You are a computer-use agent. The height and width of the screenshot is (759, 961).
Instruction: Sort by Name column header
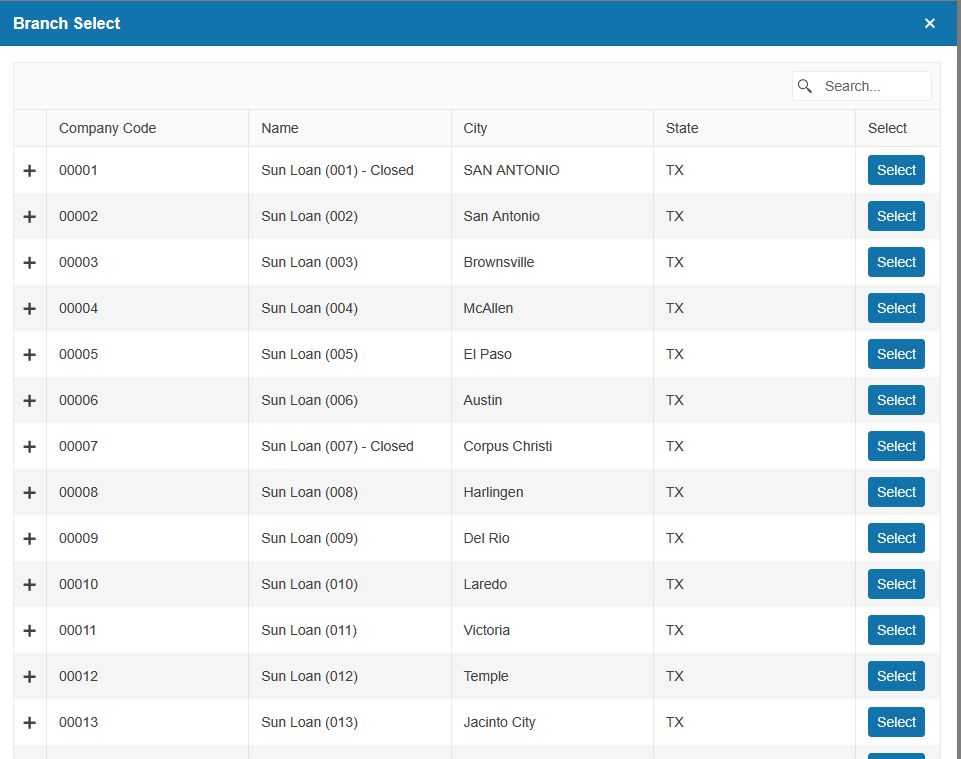[350, 128]
